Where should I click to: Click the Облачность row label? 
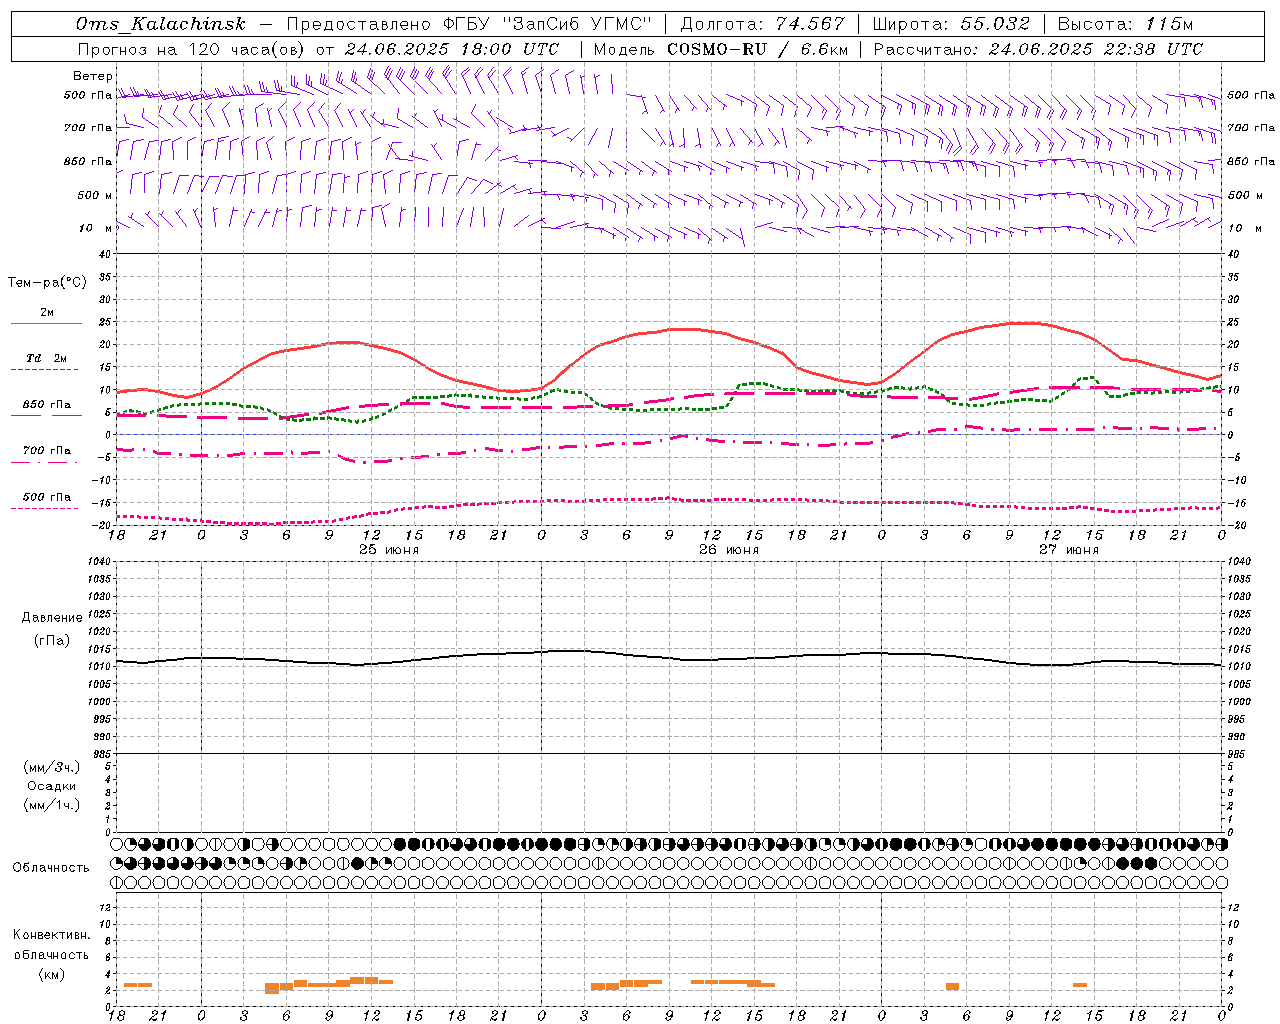51,868
